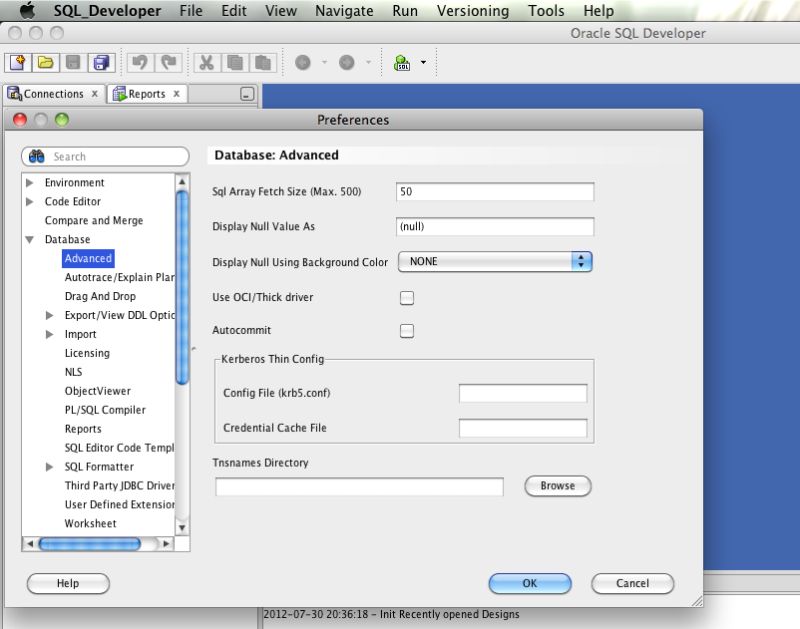Image resolution: width=800 pixels, height=629 pixels.
Task: Enable the Autocommit checkbox
Action: coord(407,330)
